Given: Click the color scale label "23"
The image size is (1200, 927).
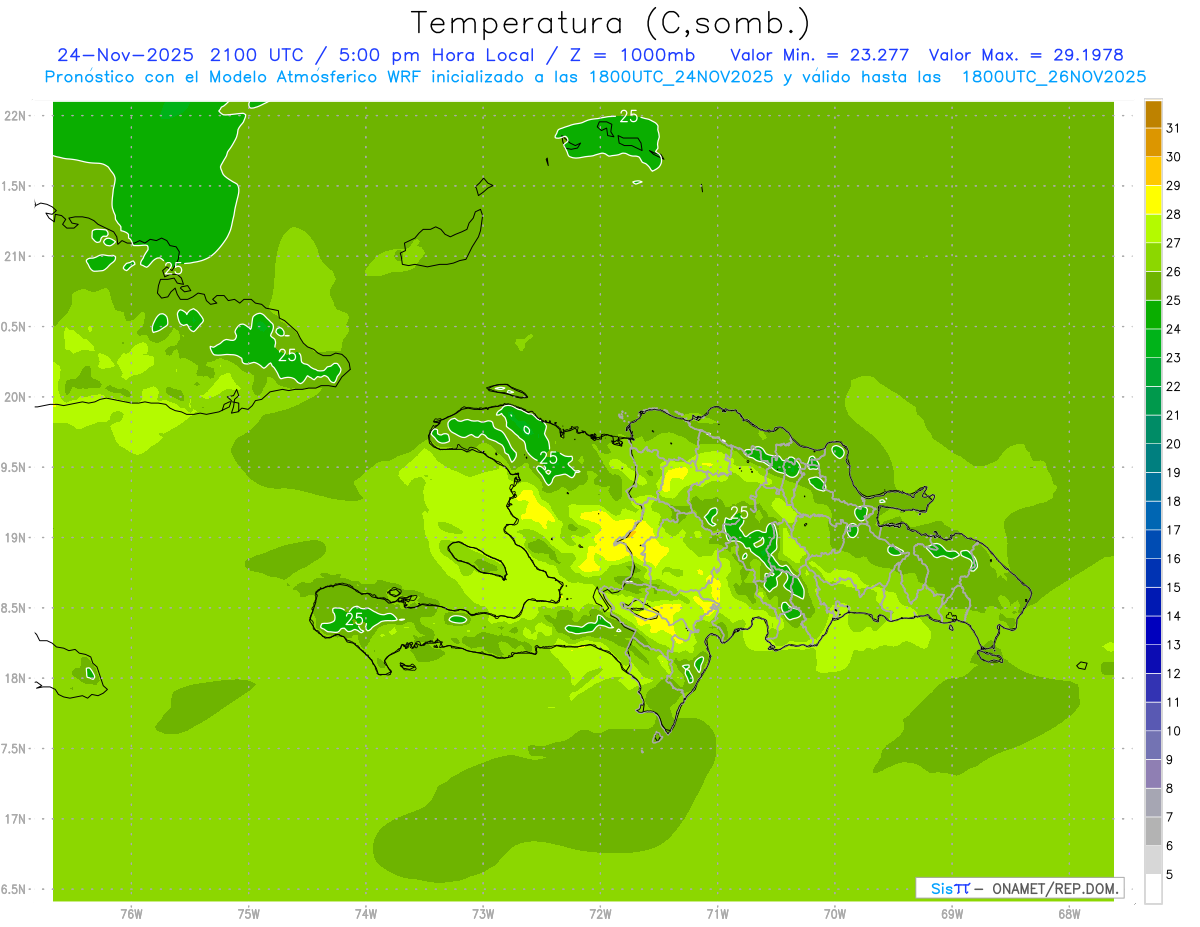Looking at the screenshot, I should pyautogui.click(x=1174, y=358).
